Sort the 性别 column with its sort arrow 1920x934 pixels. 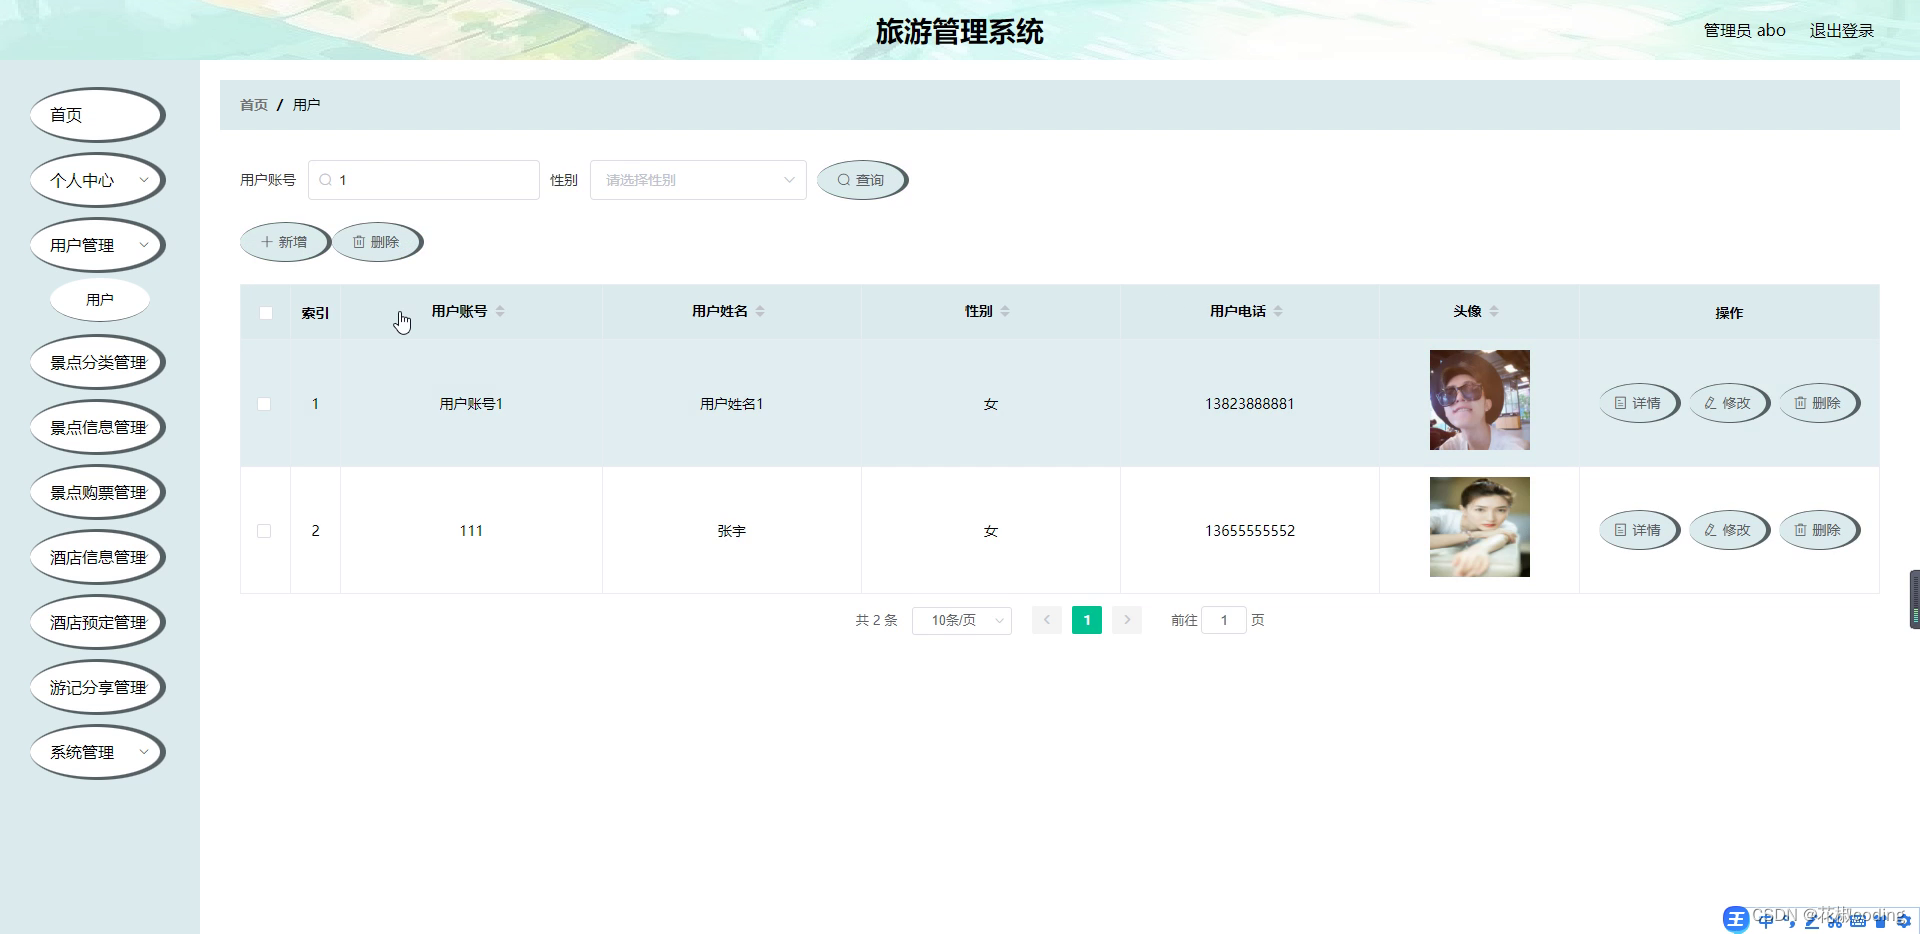1005,310
